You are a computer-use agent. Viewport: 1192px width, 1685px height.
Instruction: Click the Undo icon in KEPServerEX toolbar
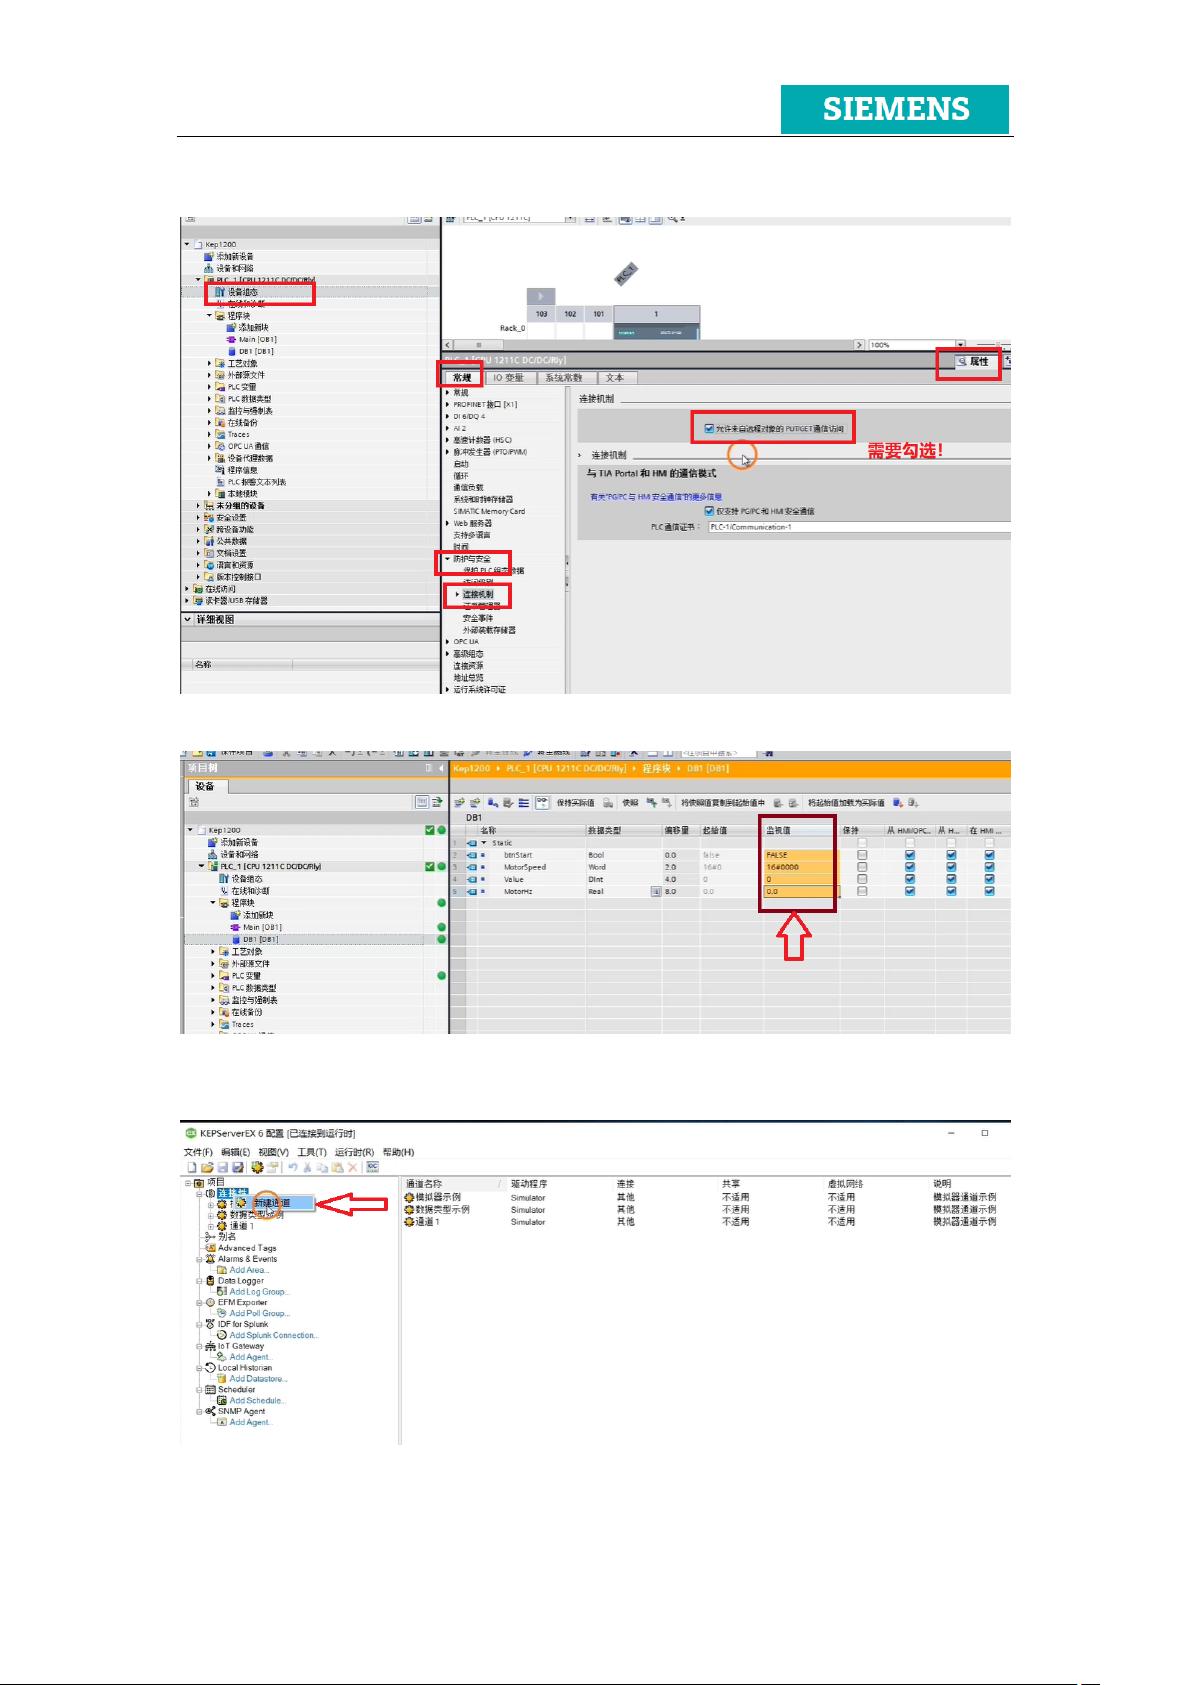click(x=293, y=1167)
